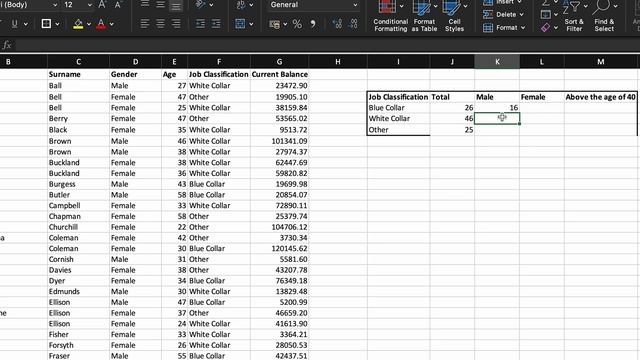This screenshot has width=640, height=360.
Task: Click the Increase Decimal icon
Action: click(x=337, y=24)
